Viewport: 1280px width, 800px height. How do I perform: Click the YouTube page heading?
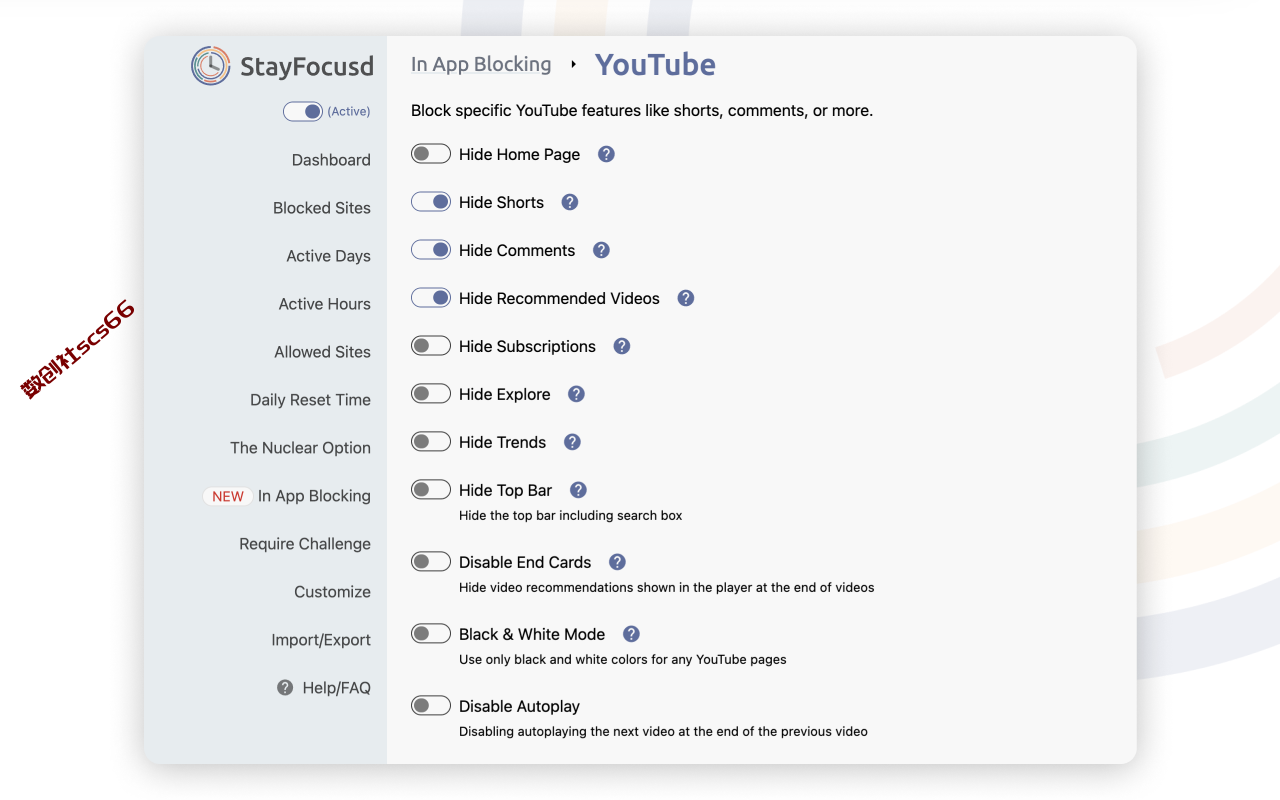point(655,64)
